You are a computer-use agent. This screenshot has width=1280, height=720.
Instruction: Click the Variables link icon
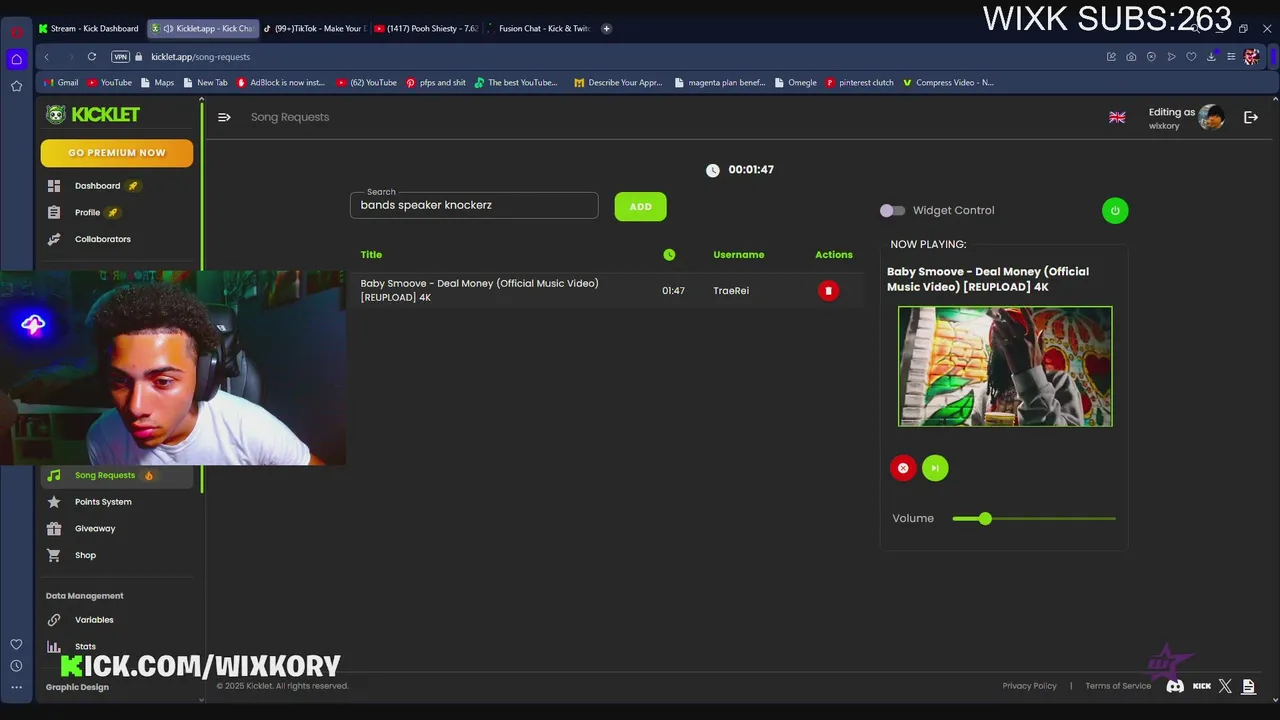click(54, 620)
